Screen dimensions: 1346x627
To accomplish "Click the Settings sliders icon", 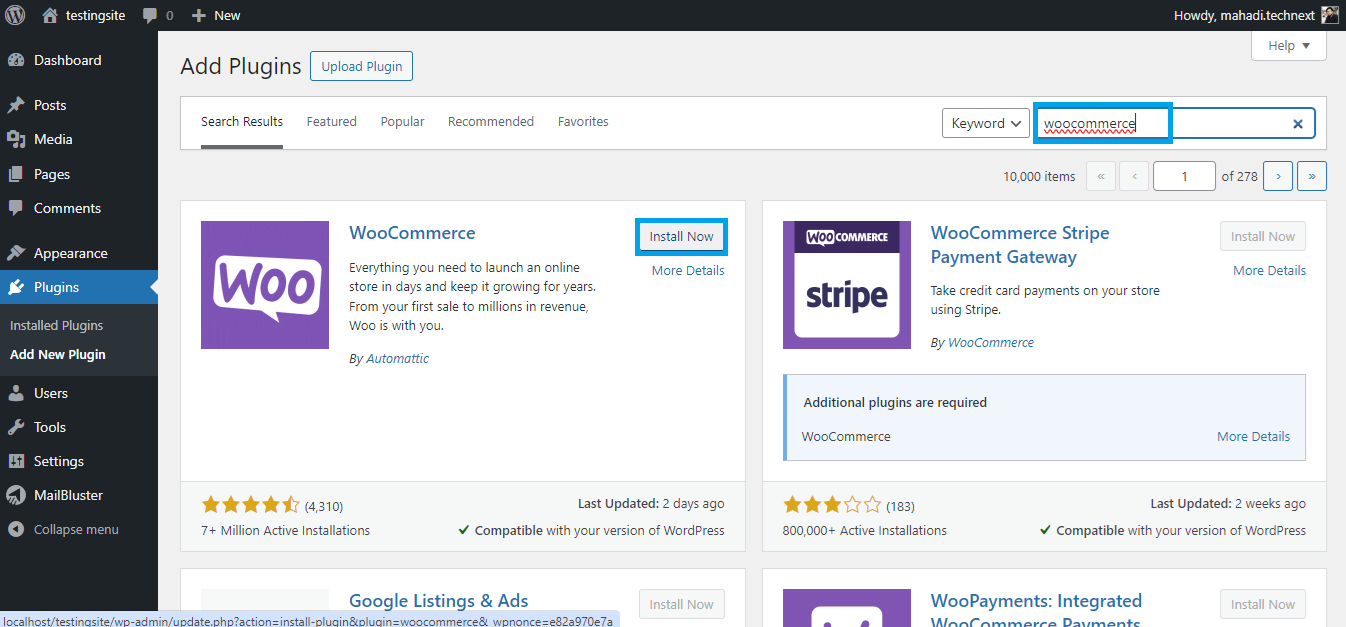I will (16, 461).
